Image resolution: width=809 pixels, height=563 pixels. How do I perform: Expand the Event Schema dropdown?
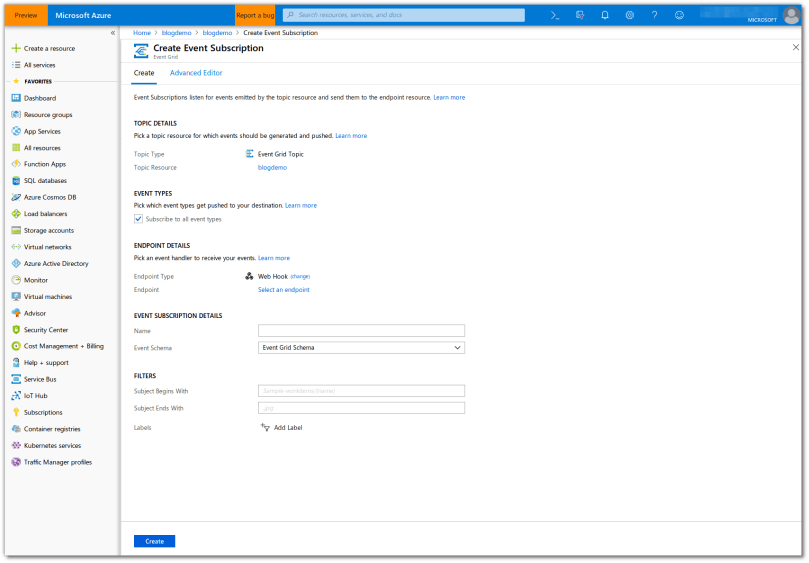pos(361,348)
